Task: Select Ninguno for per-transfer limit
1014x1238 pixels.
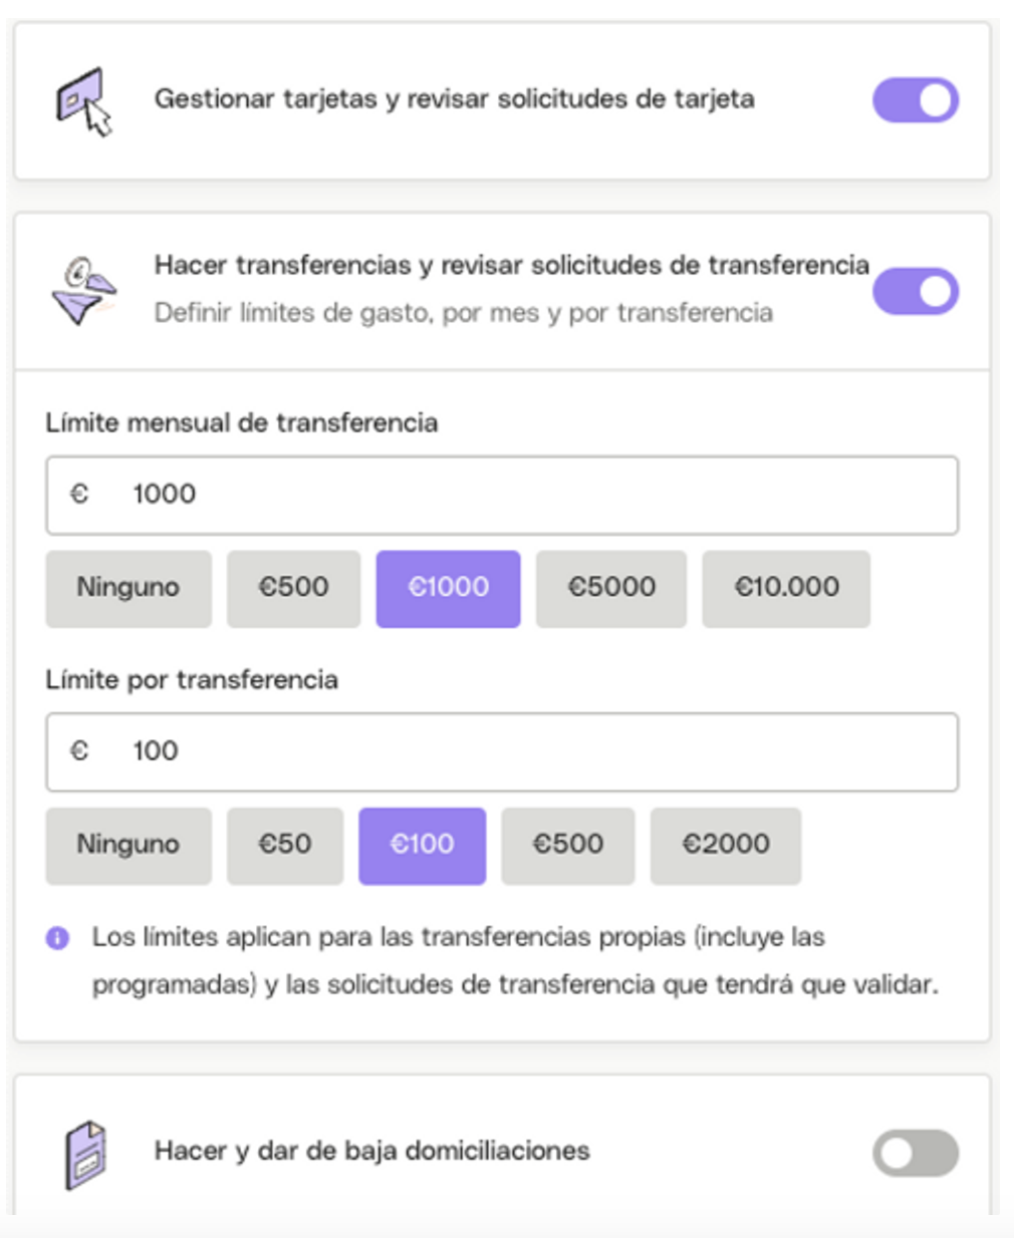Action: click(128, 845)
